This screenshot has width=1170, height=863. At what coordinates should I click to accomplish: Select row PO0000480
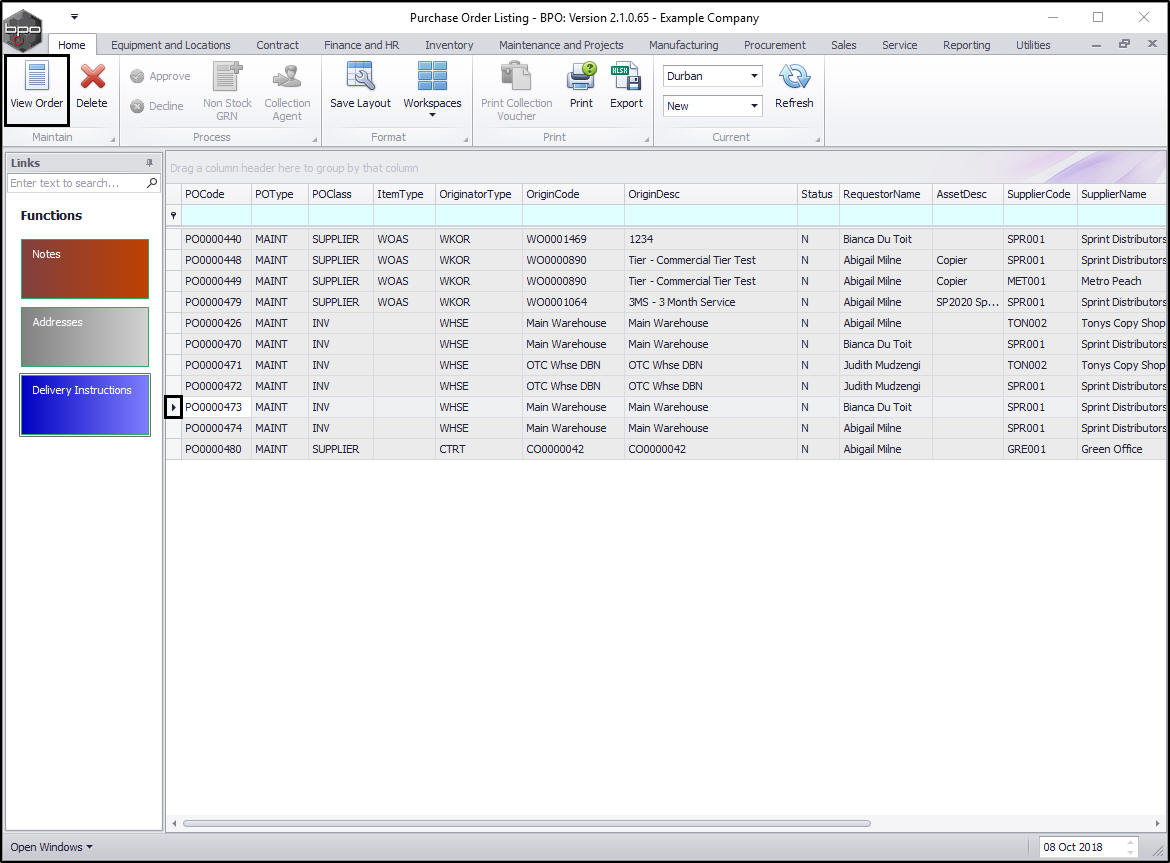coord(666,449)
